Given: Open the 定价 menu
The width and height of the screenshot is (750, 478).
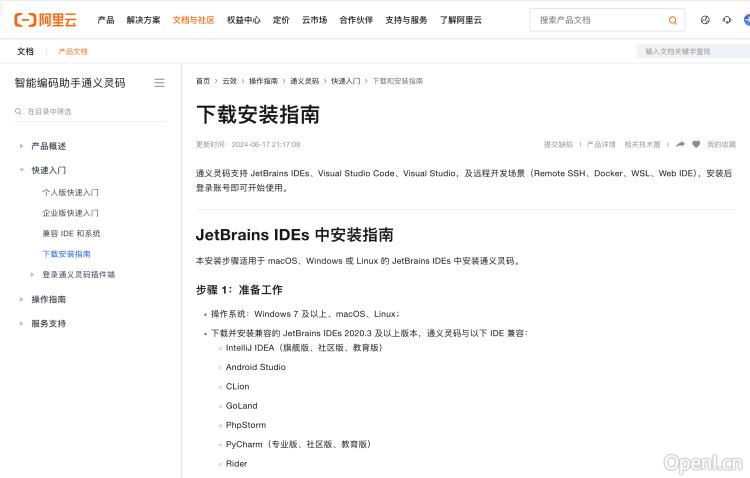Looking at the screenshot, I should pyautogui.click(x=281, y=20).
